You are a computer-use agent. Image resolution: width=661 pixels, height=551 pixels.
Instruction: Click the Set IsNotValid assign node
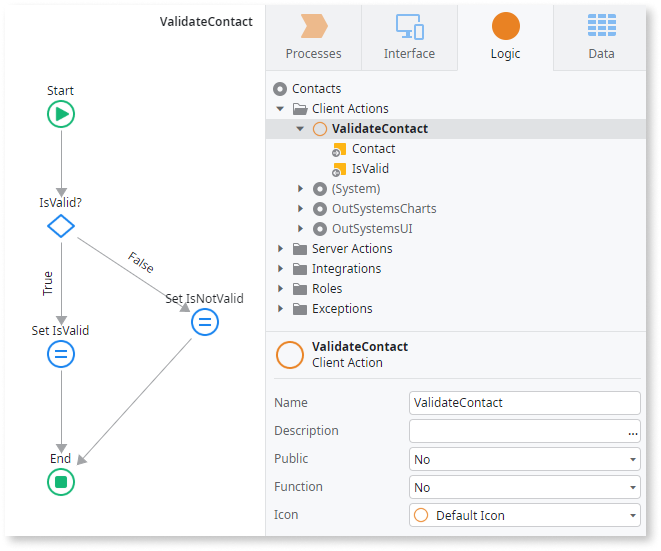click(x=205, y=322)
